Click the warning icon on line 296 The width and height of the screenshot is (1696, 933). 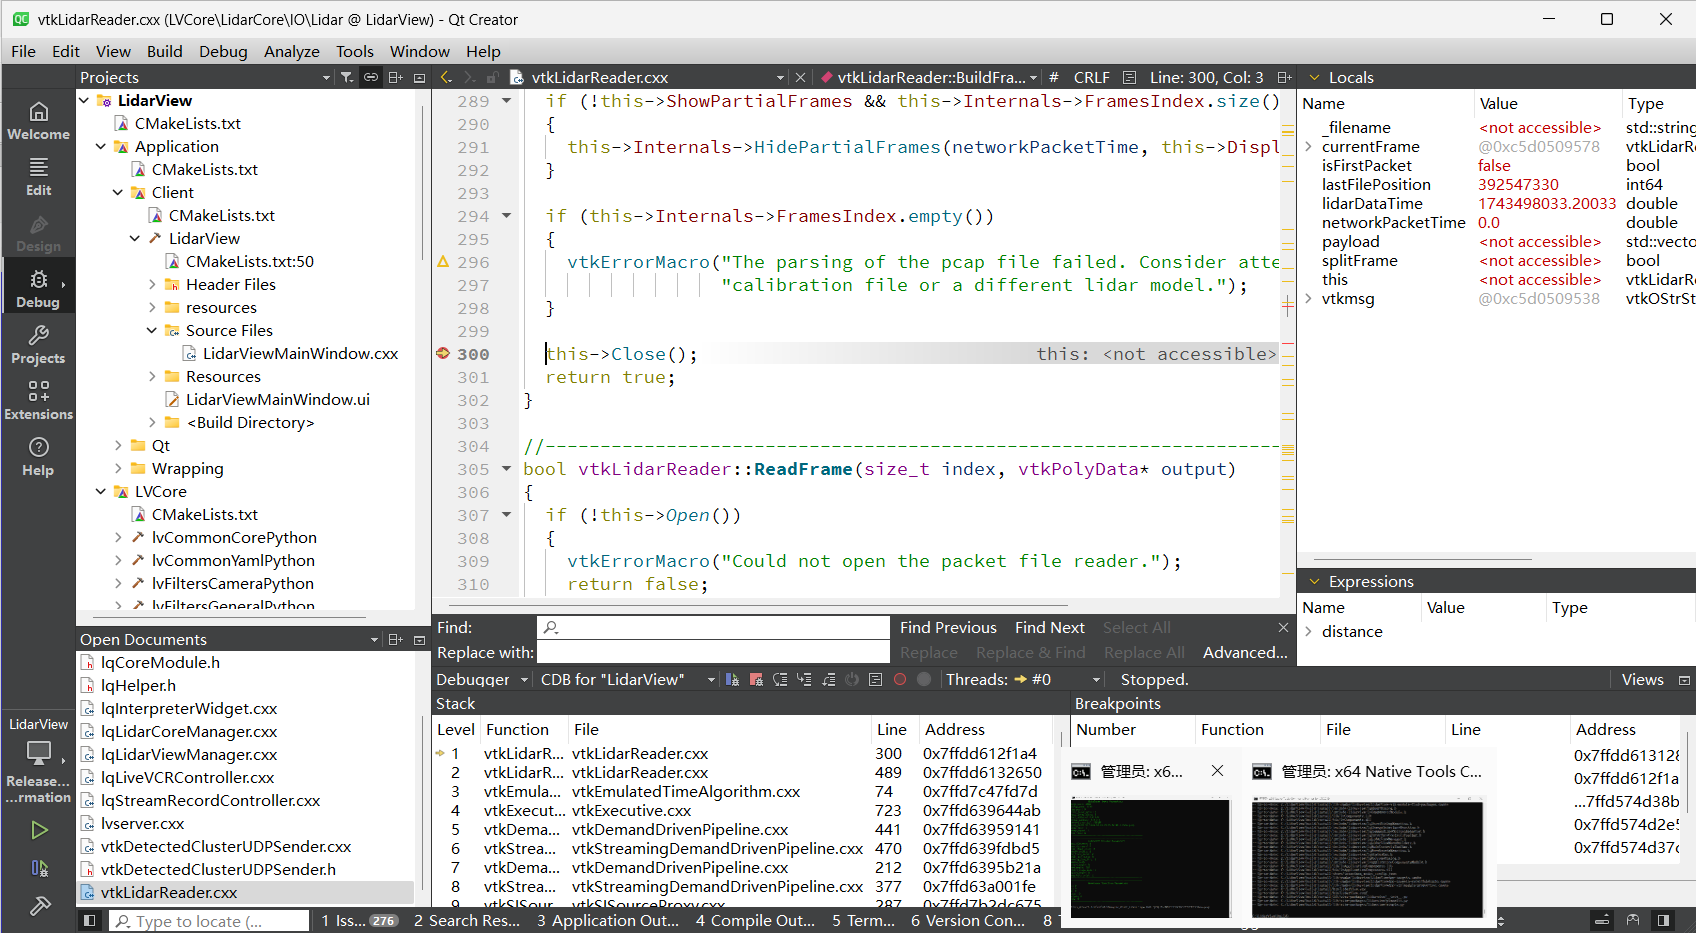[443, 262]
